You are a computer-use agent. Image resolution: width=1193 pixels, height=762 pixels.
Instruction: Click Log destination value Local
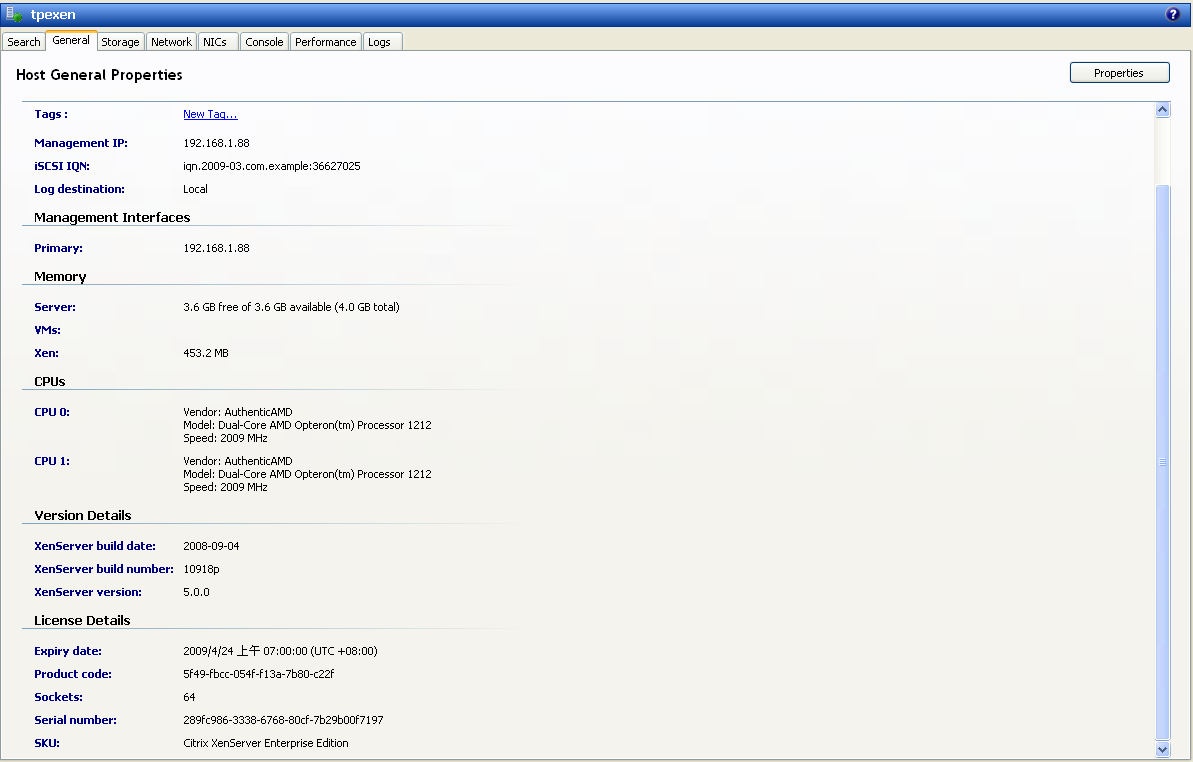(195, 189)
